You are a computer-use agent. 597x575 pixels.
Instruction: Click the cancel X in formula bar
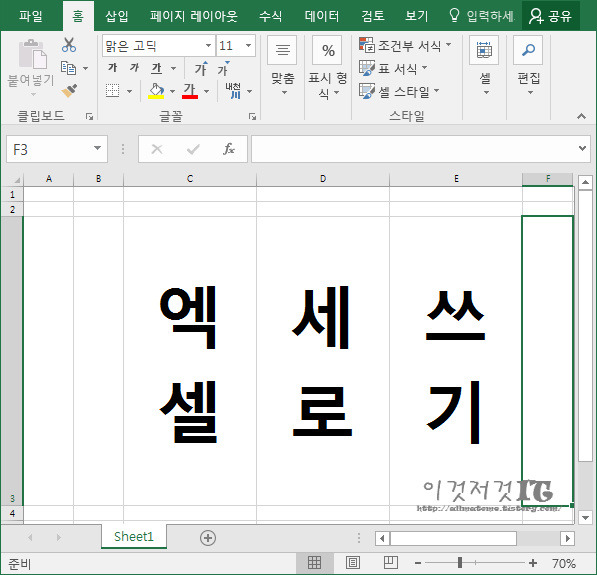157,149
